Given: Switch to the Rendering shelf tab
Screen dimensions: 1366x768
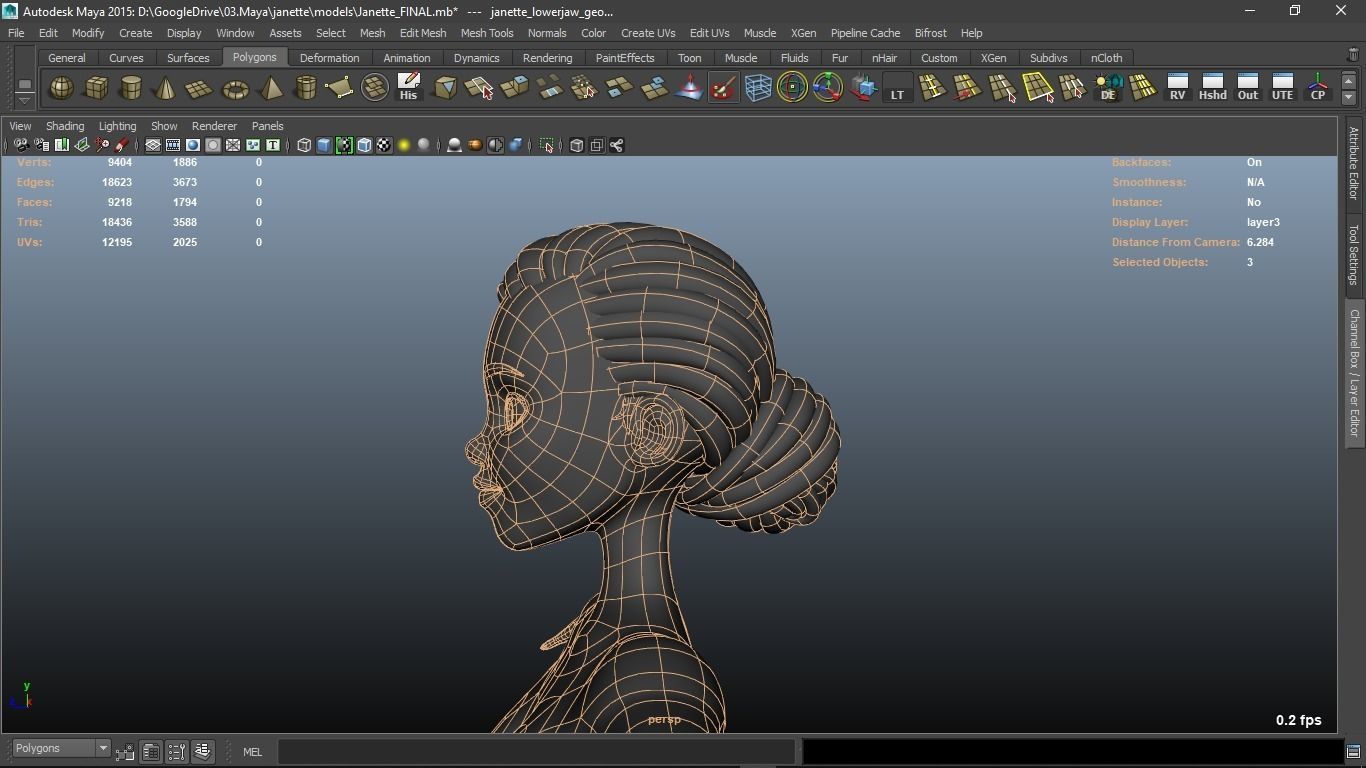Looking at the screenshot, I should pyautogui.click(x=547, y=58).
